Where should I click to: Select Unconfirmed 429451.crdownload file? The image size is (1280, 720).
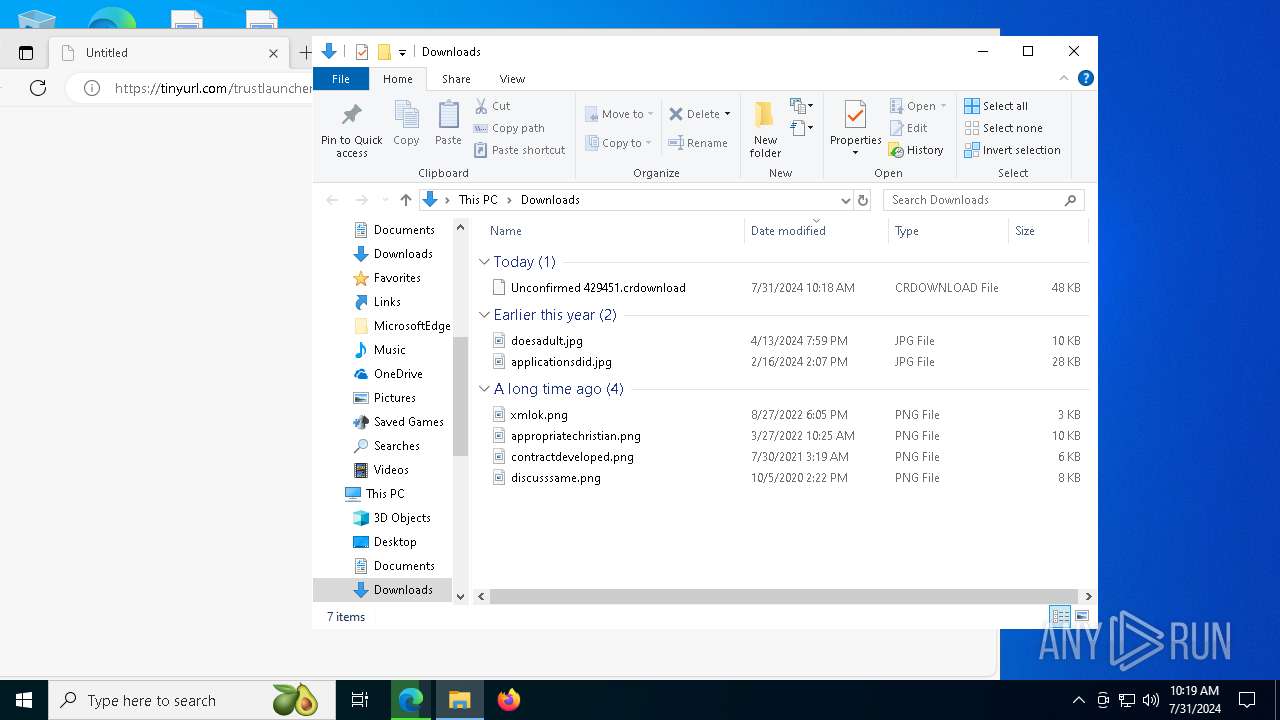[598, 288]
